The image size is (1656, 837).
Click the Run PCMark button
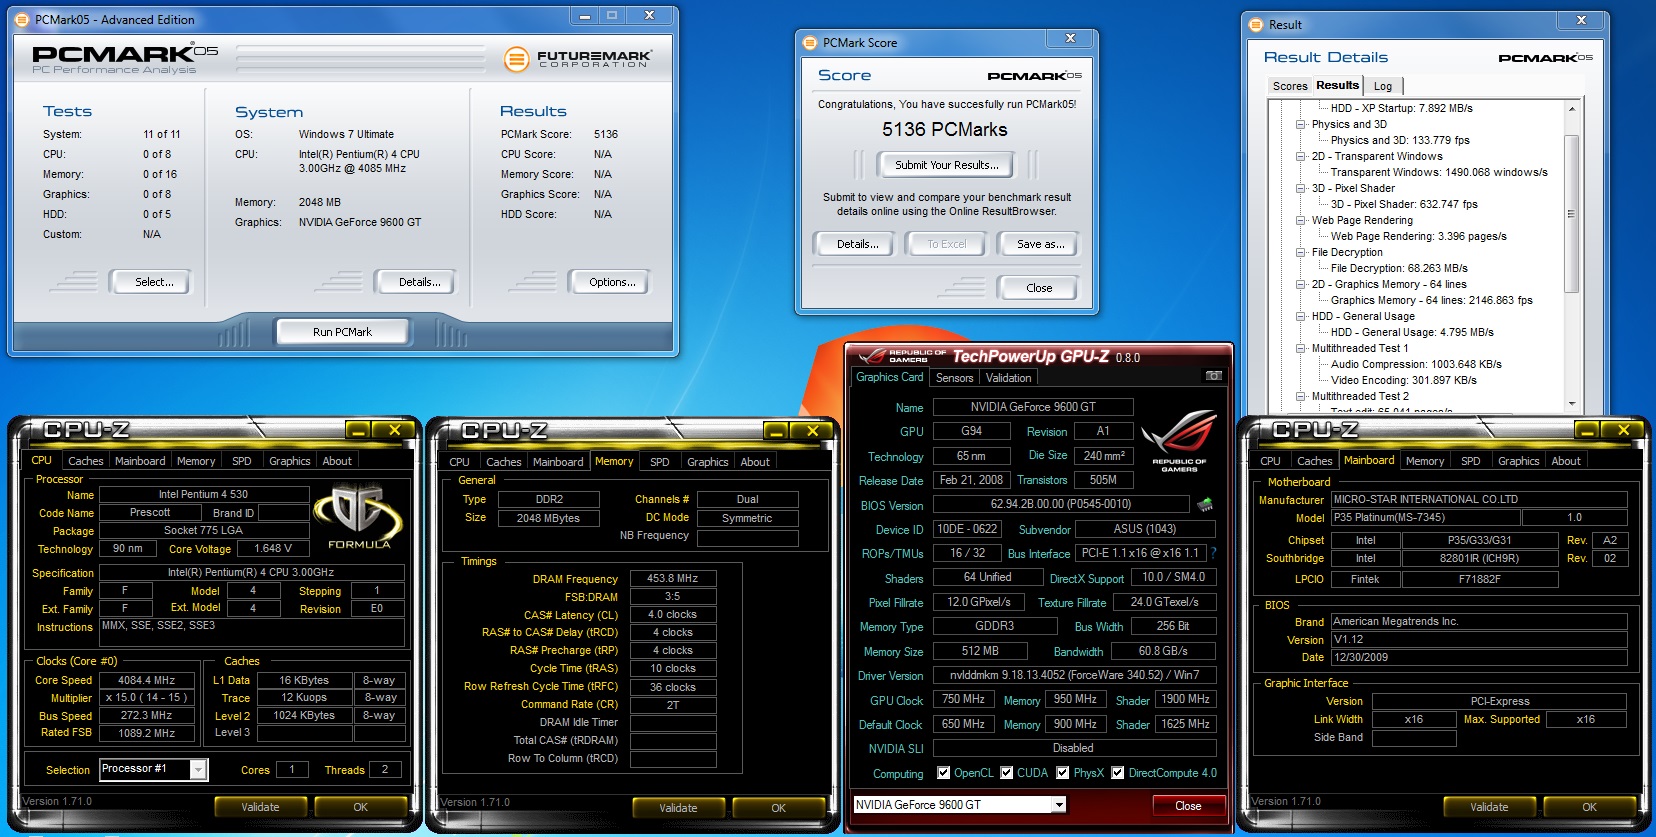coord(342,332)
